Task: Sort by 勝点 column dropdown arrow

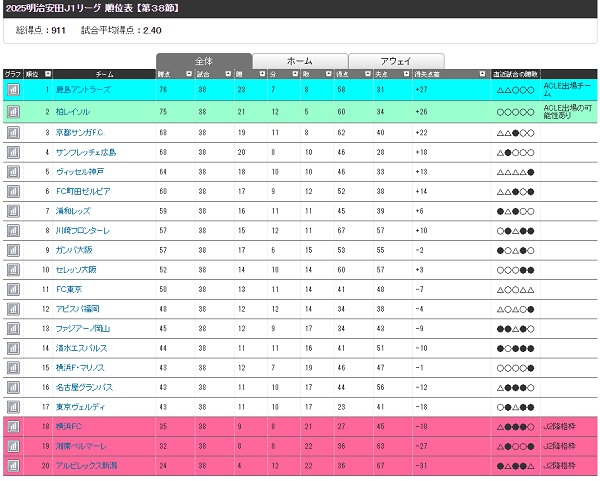Action: 187,74
